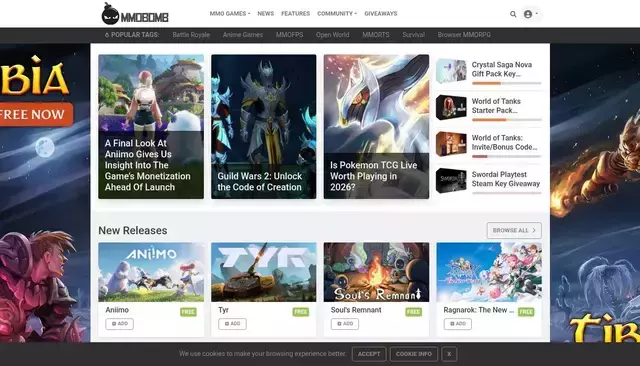
Task: Open the Aniimo game title link
Action: click(117, 310)
